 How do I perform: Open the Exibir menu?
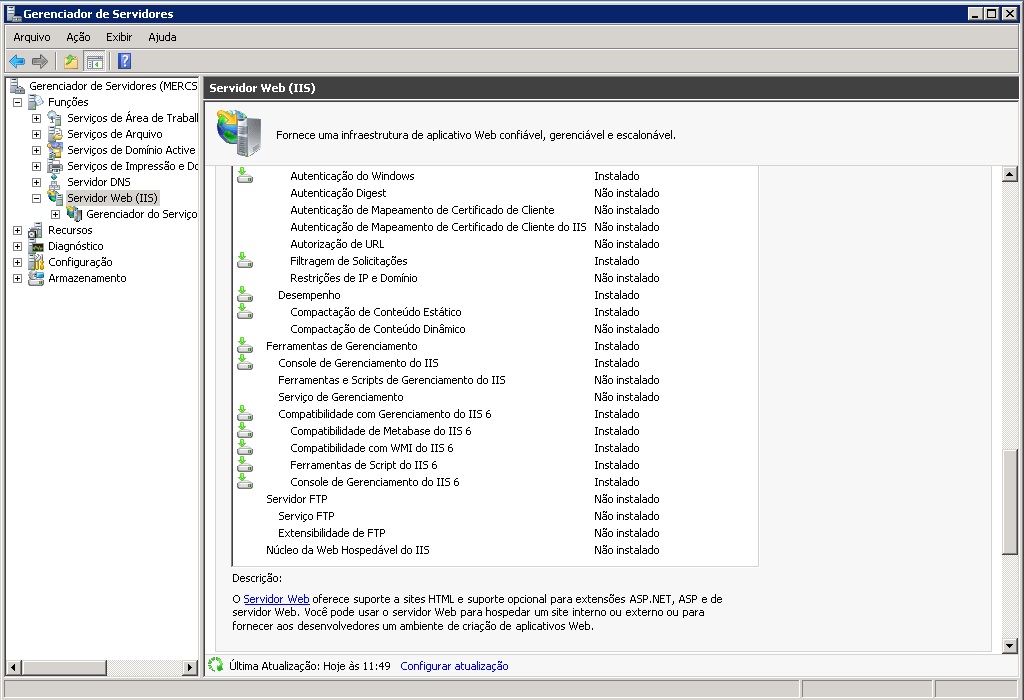click(119, 37)
